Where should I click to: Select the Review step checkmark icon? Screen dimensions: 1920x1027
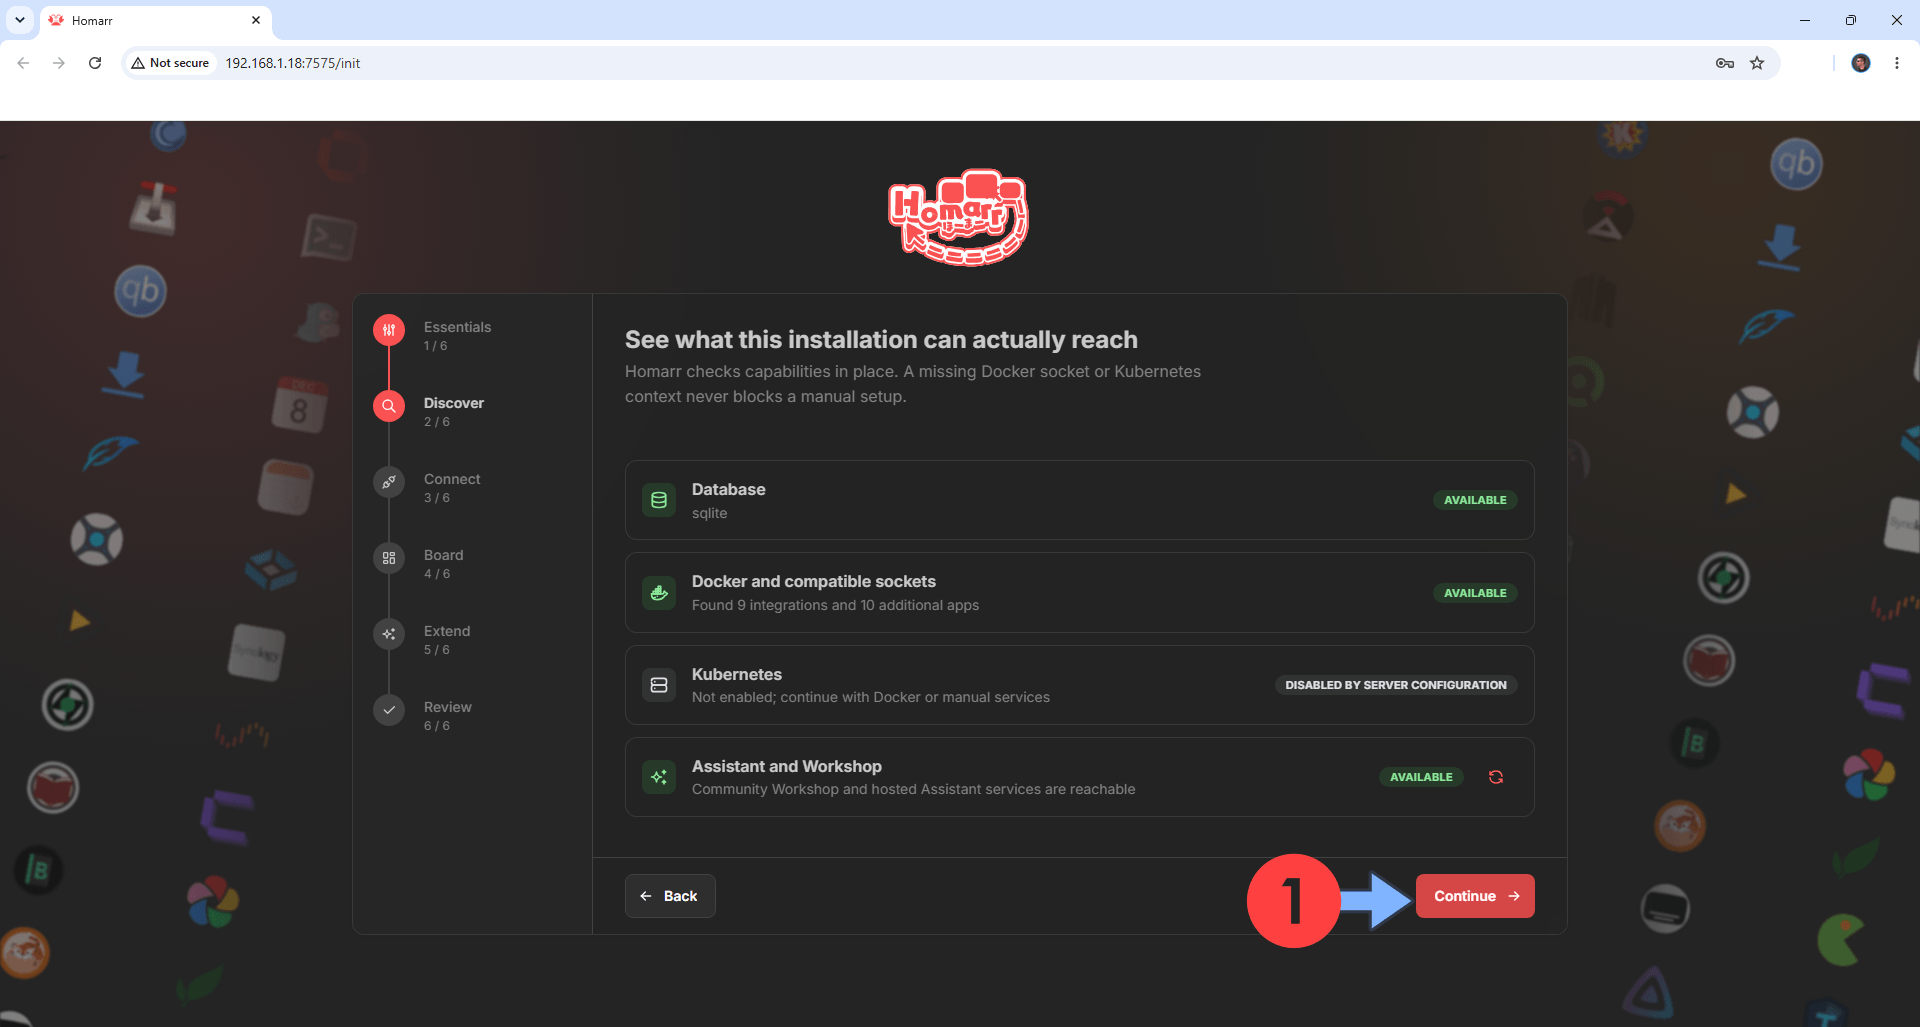click(x=389, y=710)
